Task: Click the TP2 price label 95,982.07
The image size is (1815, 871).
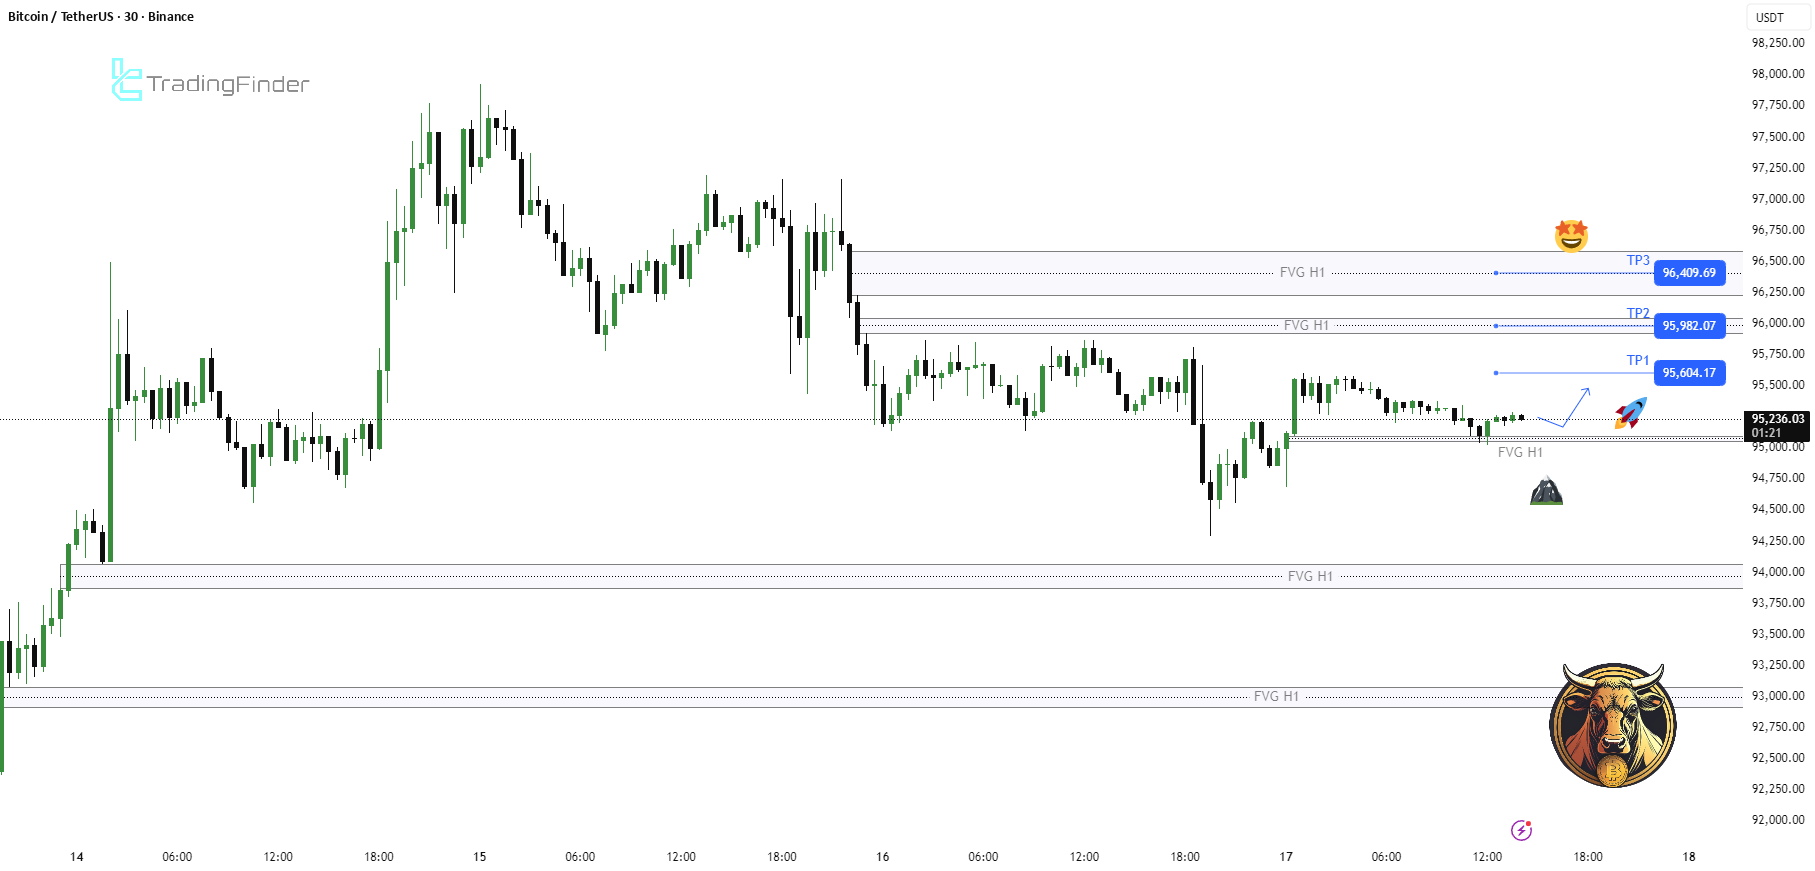Action: pyautogui.click(x=1689, y=326)
